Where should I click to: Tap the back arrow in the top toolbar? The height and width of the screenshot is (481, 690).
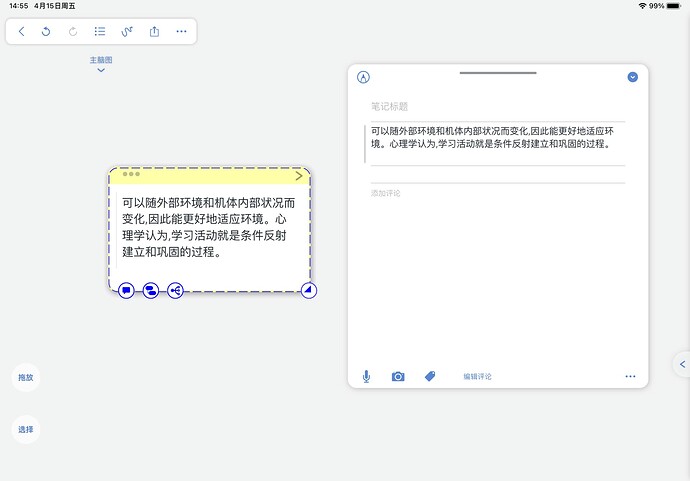pyautogui.click(x=22, y=32)
